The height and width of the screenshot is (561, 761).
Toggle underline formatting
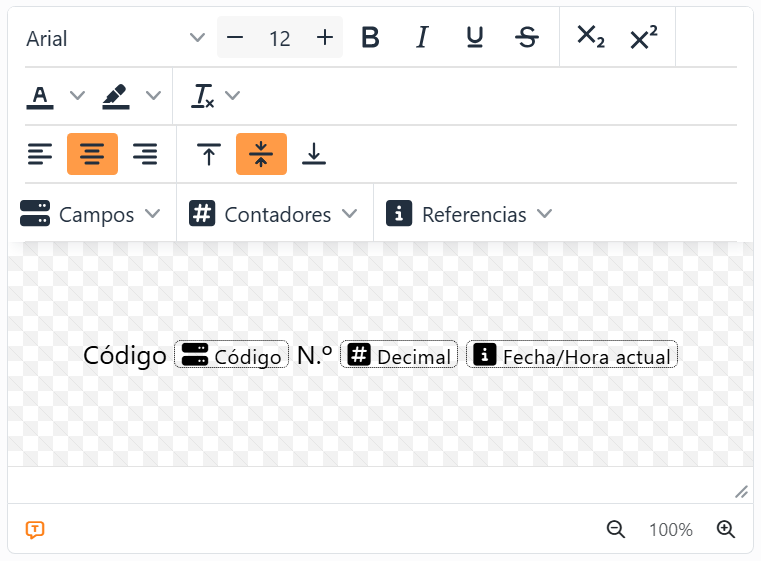[475, 37]
